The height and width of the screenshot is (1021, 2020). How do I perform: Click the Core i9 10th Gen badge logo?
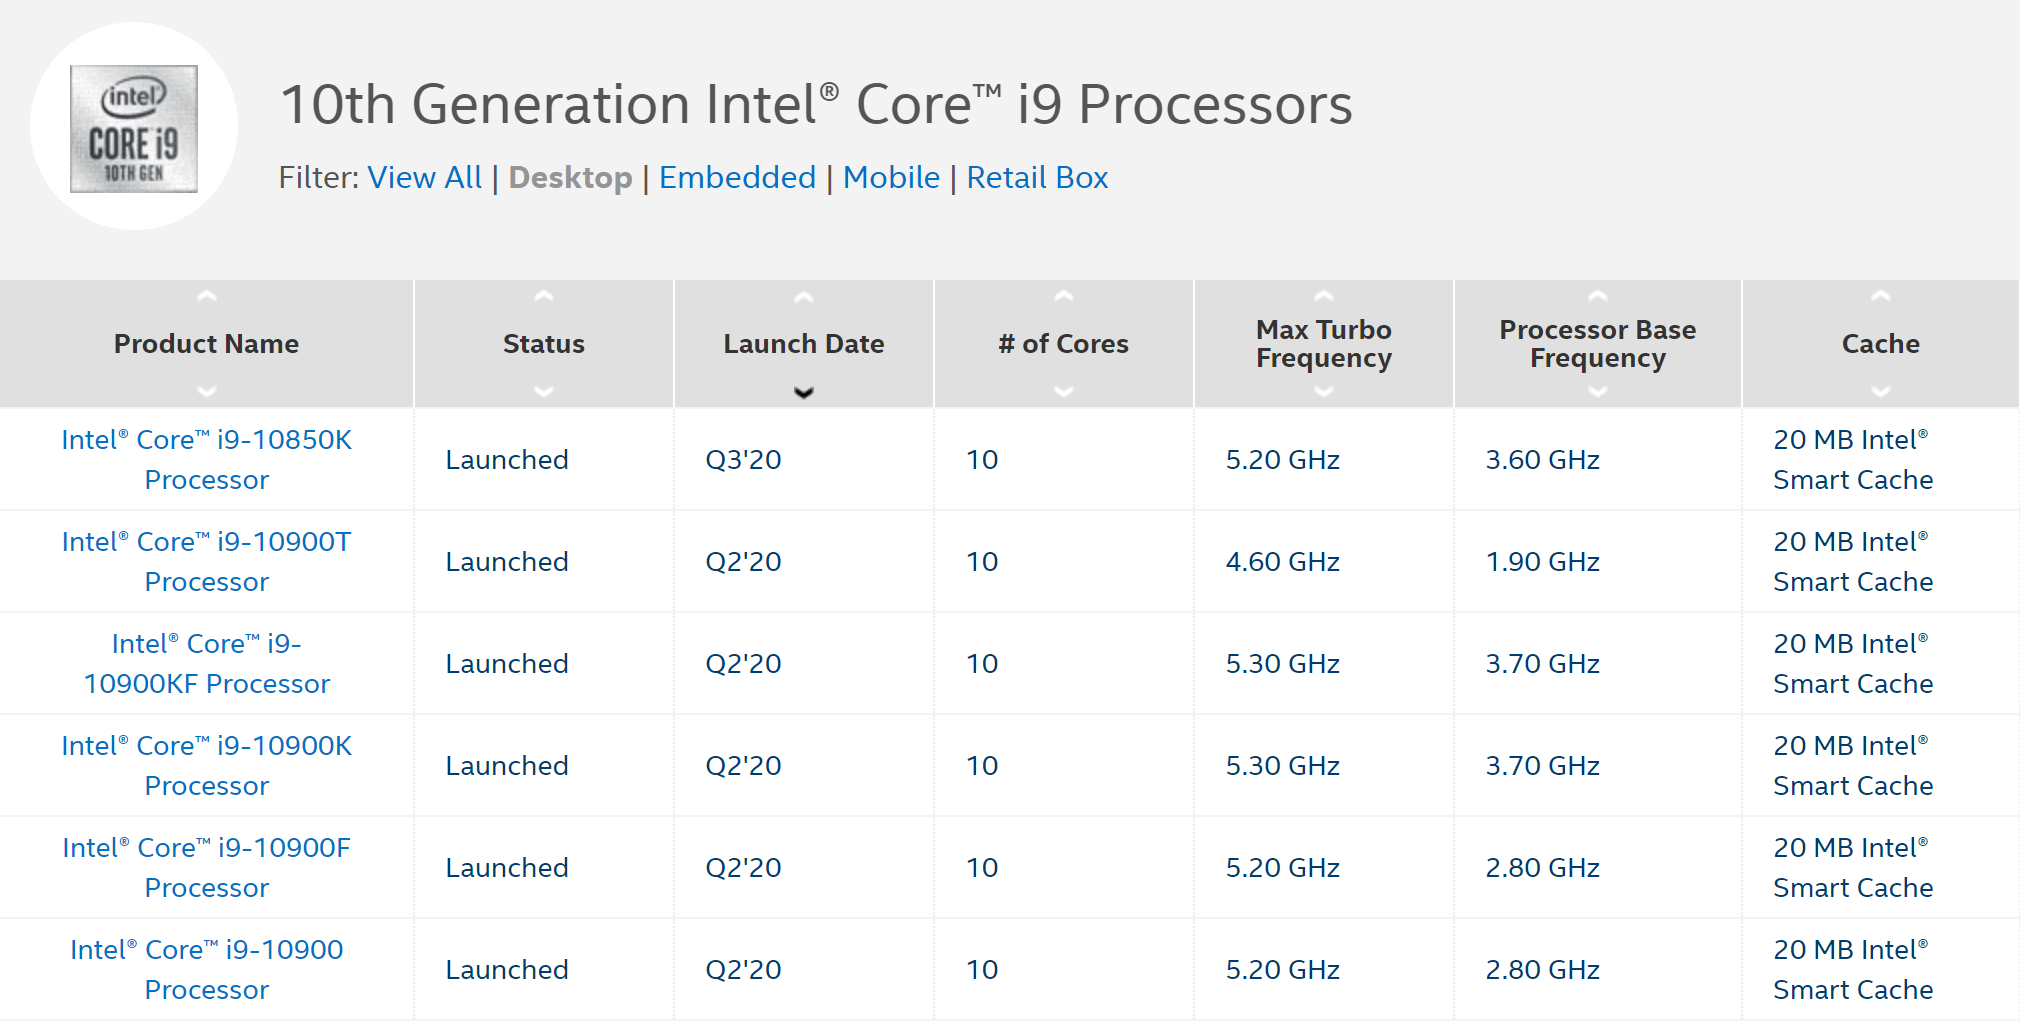tap(134, 128)
